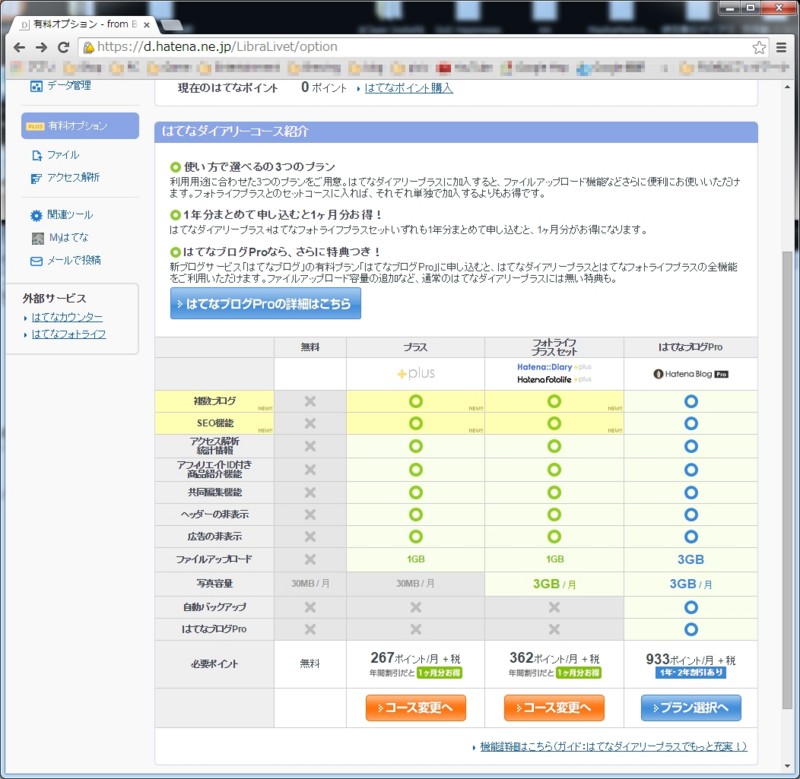Click コース変更へ button under プラス
Image resolution: width=800 pixels, height=779 pixels.
416,708
